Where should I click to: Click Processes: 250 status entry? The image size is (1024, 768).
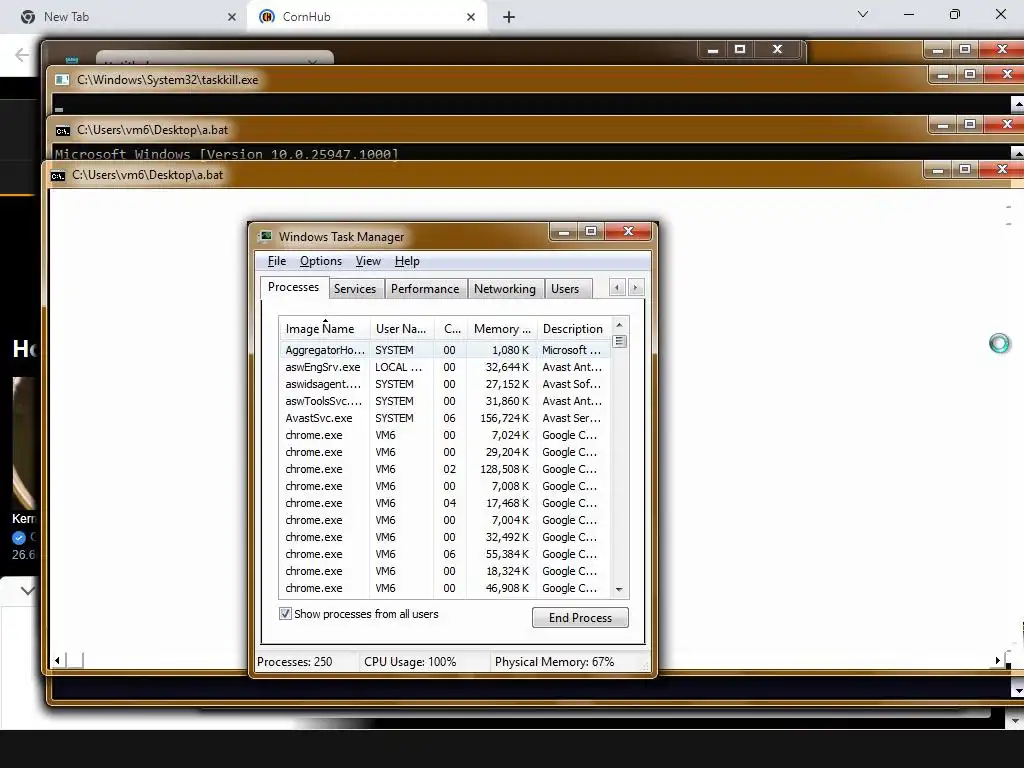click(x=295, y=662)
